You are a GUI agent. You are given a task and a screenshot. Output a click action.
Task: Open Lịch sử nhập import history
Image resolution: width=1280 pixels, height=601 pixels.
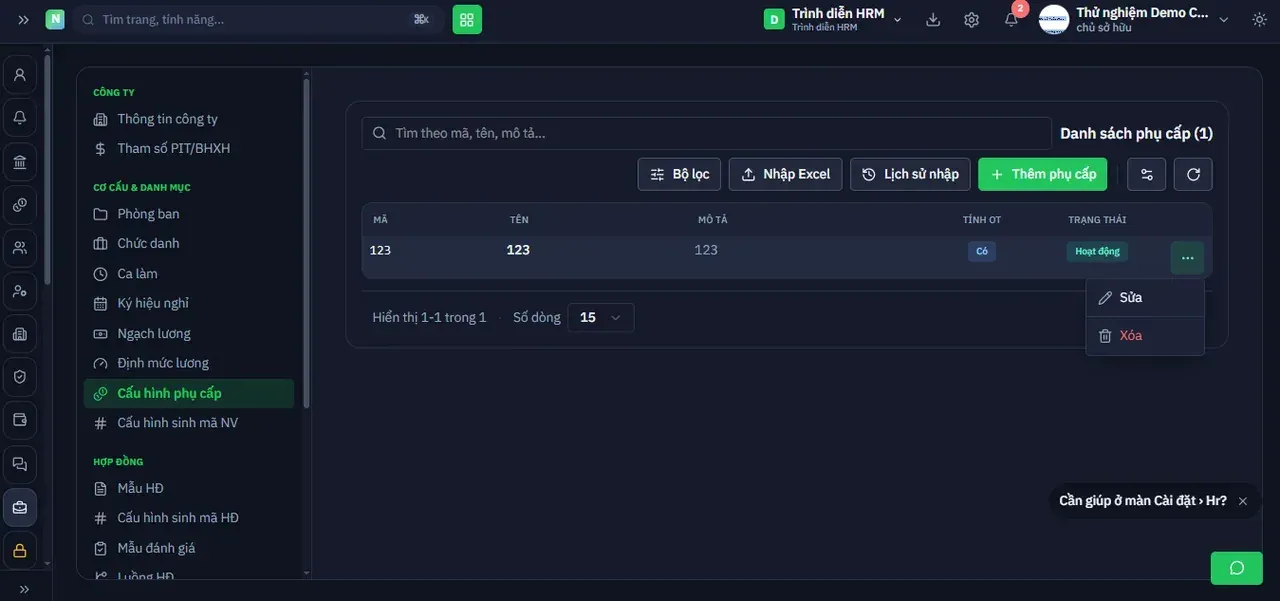(910, 174)
